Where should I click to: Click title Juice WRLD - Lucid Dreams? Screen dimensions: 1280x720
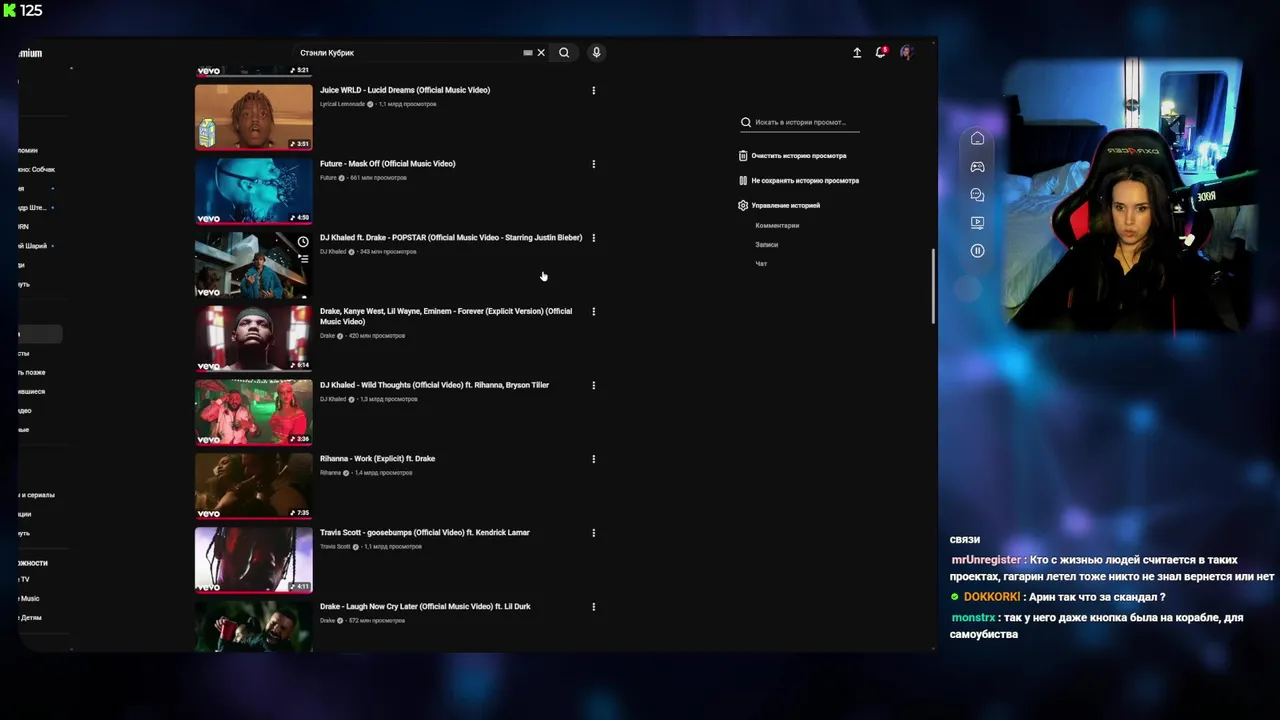405,90
